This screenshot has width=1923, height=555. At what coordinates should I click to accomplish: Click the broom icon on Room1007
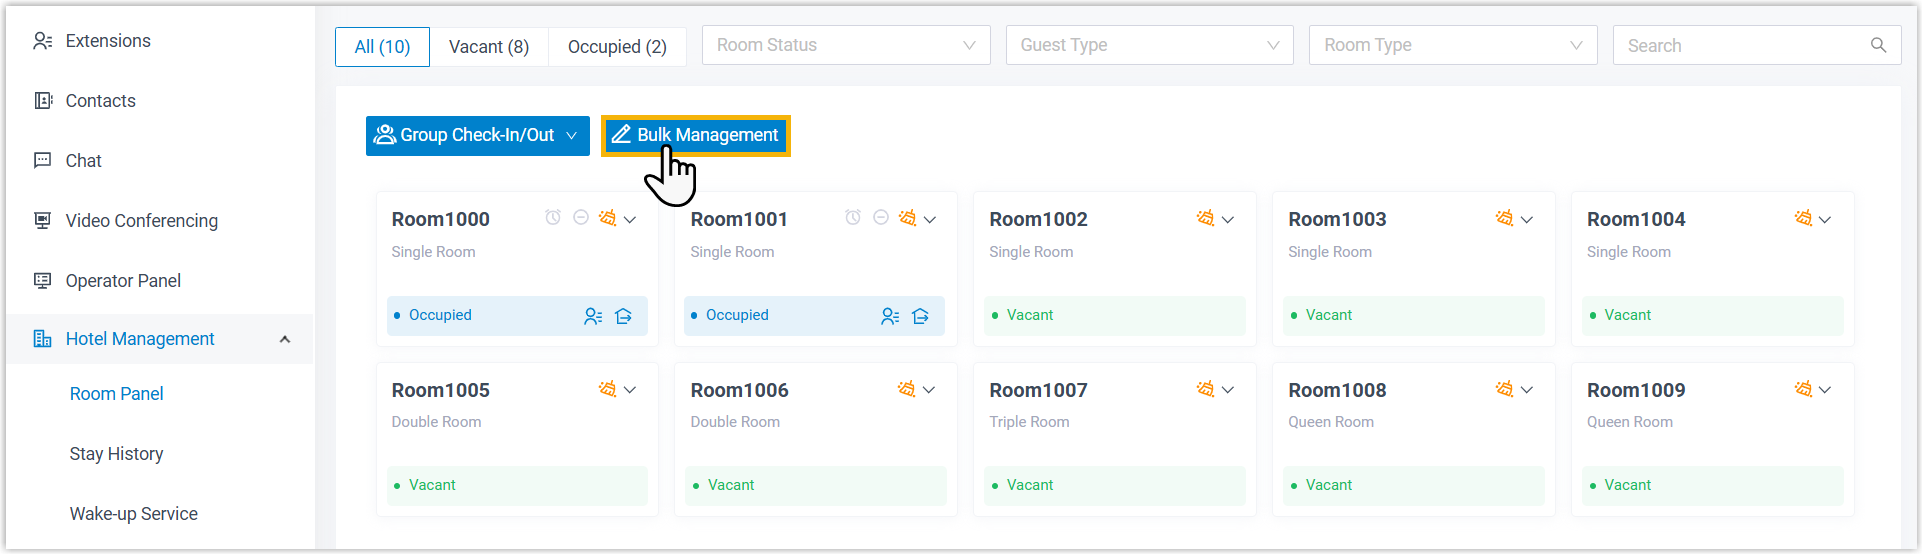tap(1205, 389)
